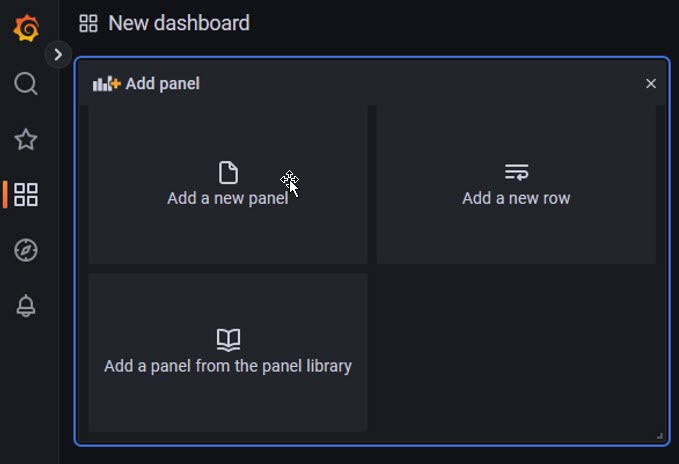
Task: Click the Add panel chart icon
Action: (106, 84)
